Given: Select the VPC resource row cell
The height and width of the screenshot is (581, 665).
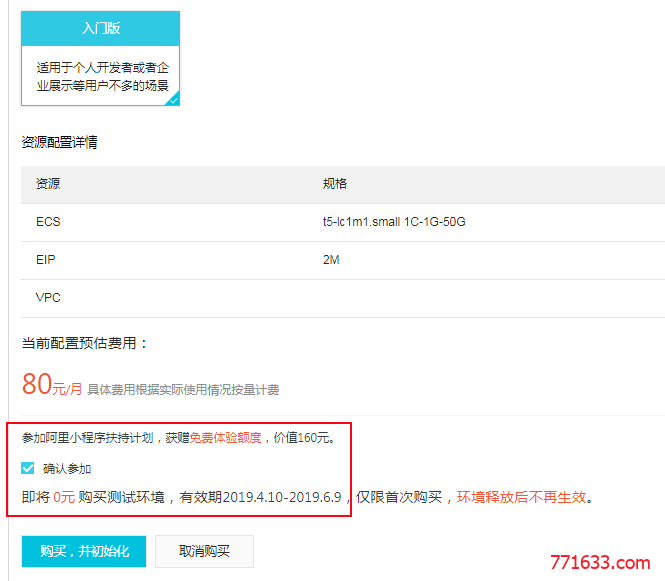Looking at the screenshot, I should 48,298.
